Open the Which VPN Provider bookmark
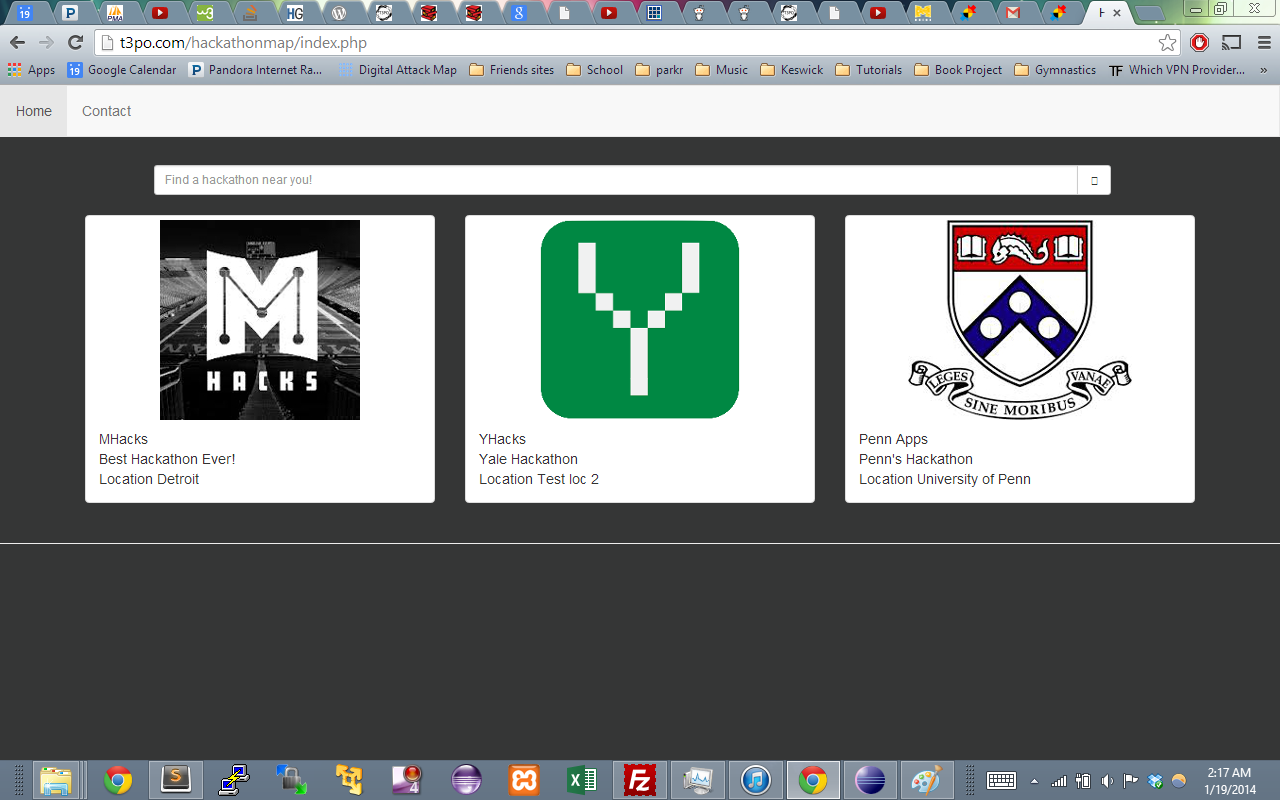 [x=1177, y=70]
